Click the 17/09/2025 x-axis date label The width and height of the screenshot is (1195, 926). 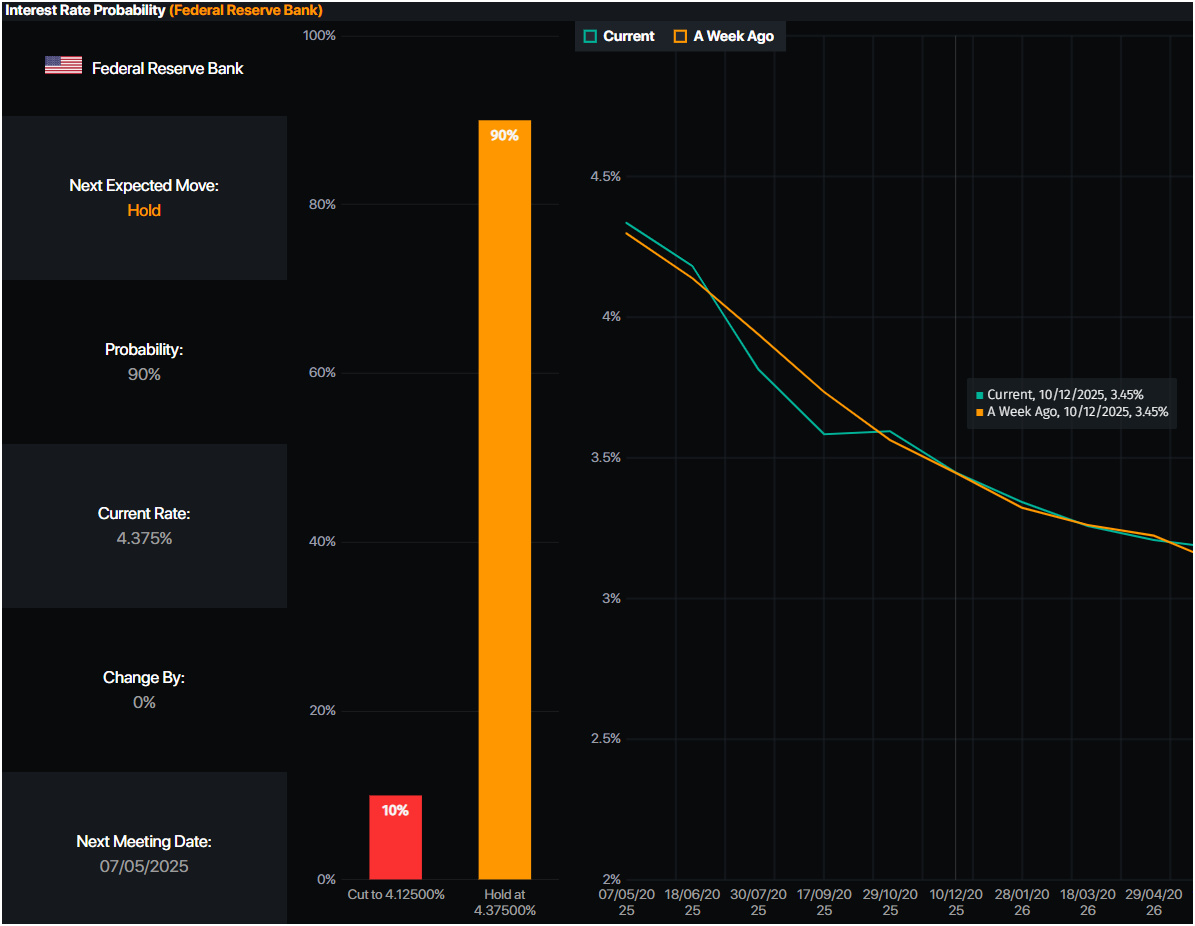pyautogui.click(x=824, y=902)
